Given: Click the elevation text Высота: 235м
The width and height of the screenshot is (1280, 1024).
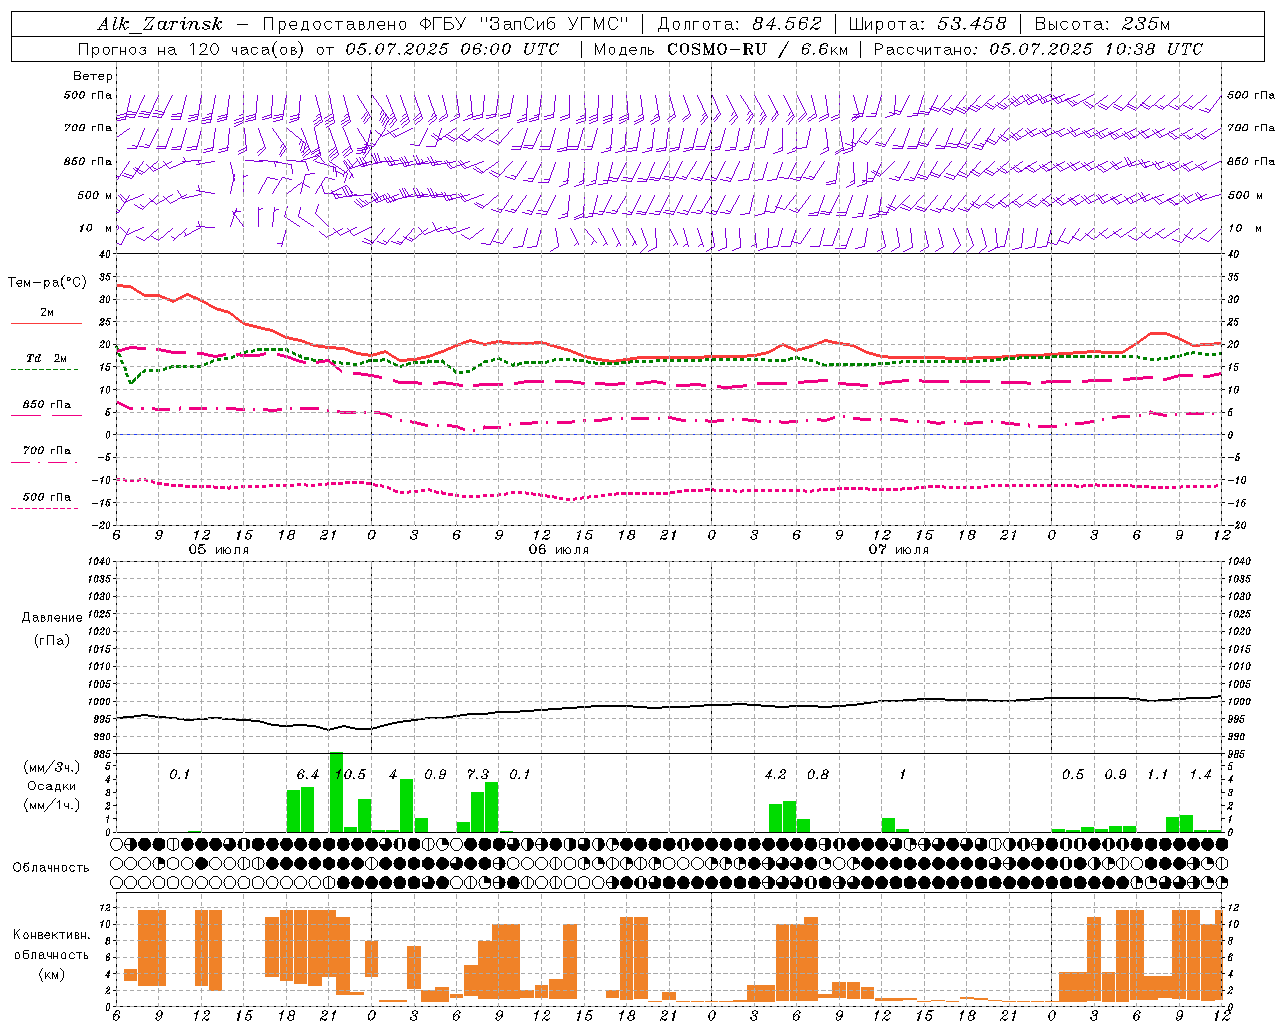Looking at the screenshot, I should click(1102, 24).
